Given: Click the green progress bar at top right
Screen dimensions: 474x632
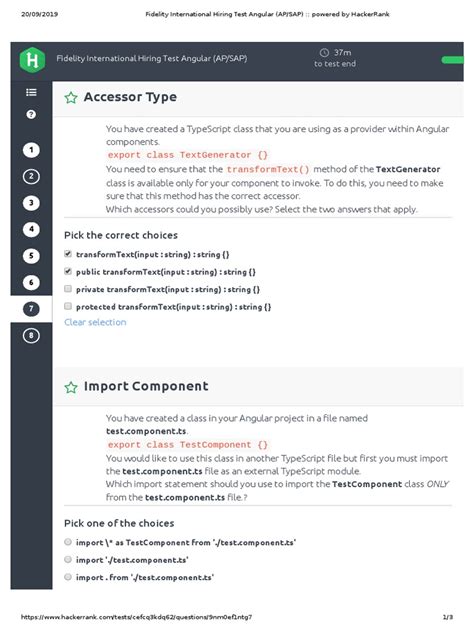Looking at the screenshot, I should (x=453, y=60).
